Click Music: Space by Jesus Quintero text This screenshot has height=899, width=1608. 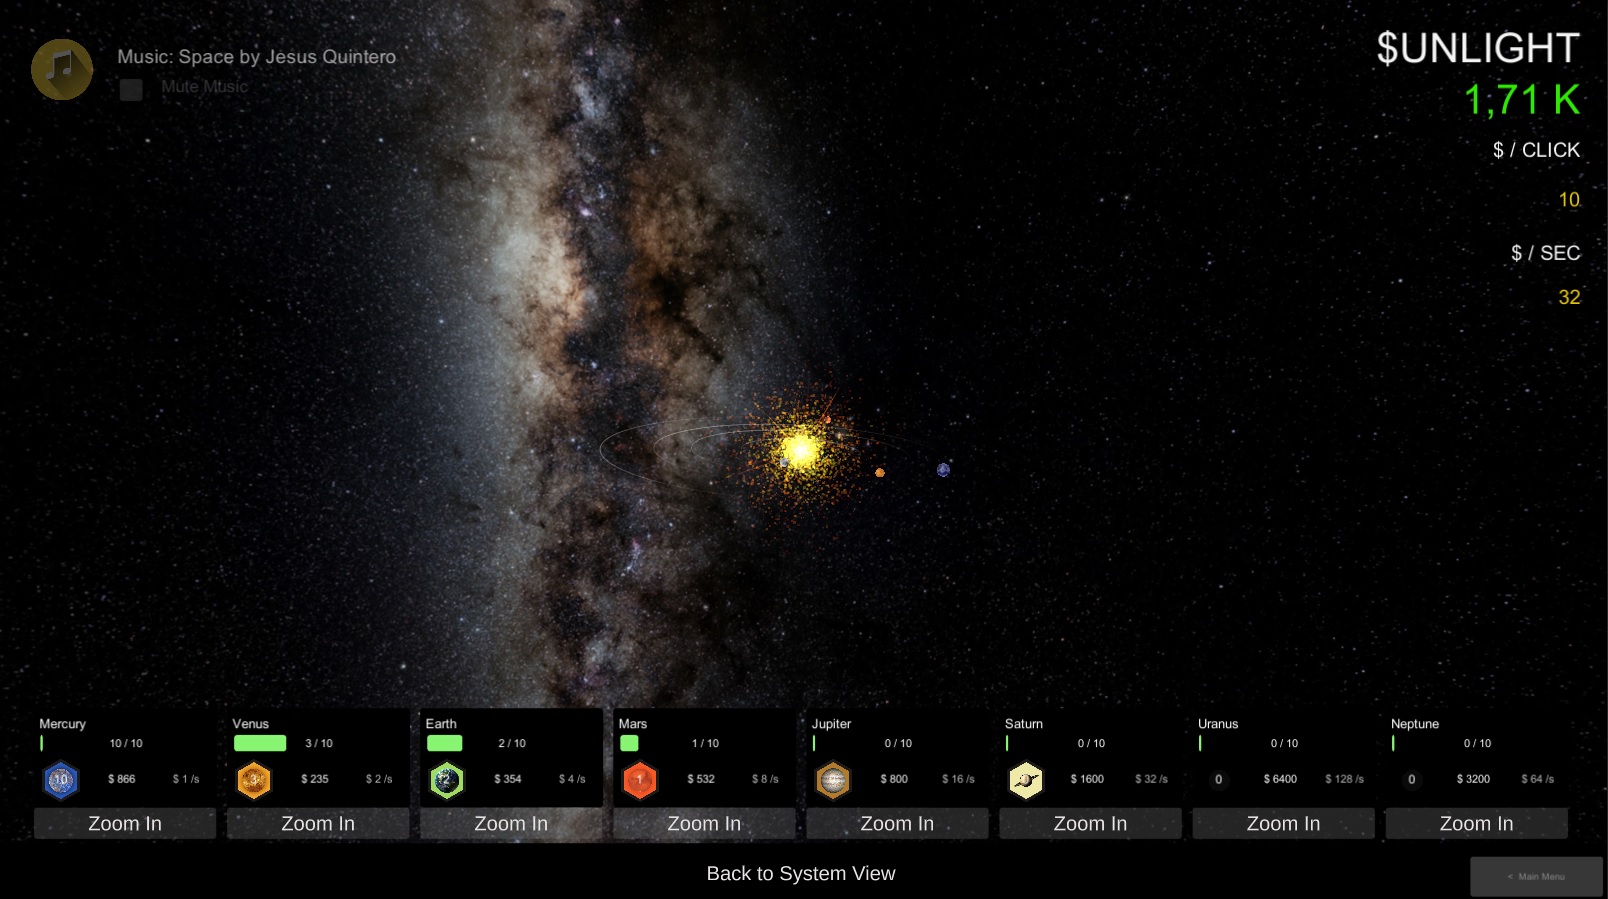pyautogui.click(x=256, y=57)
